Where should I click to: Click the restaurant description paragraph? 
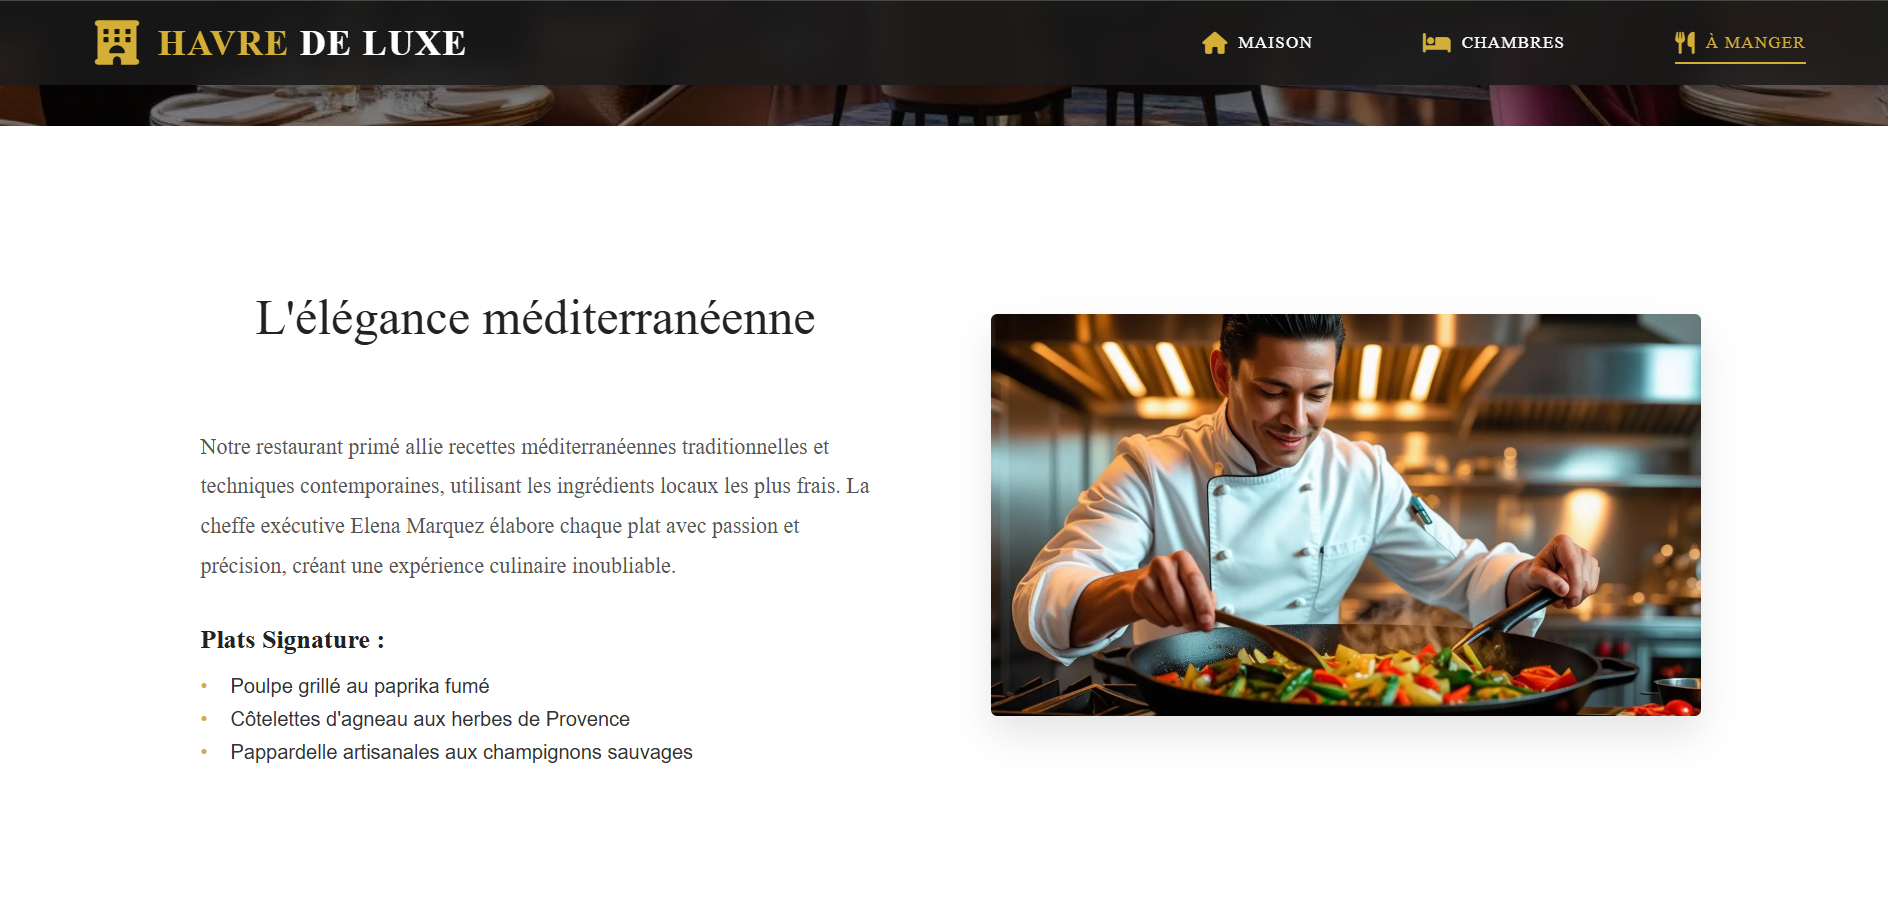click(535, 506)
